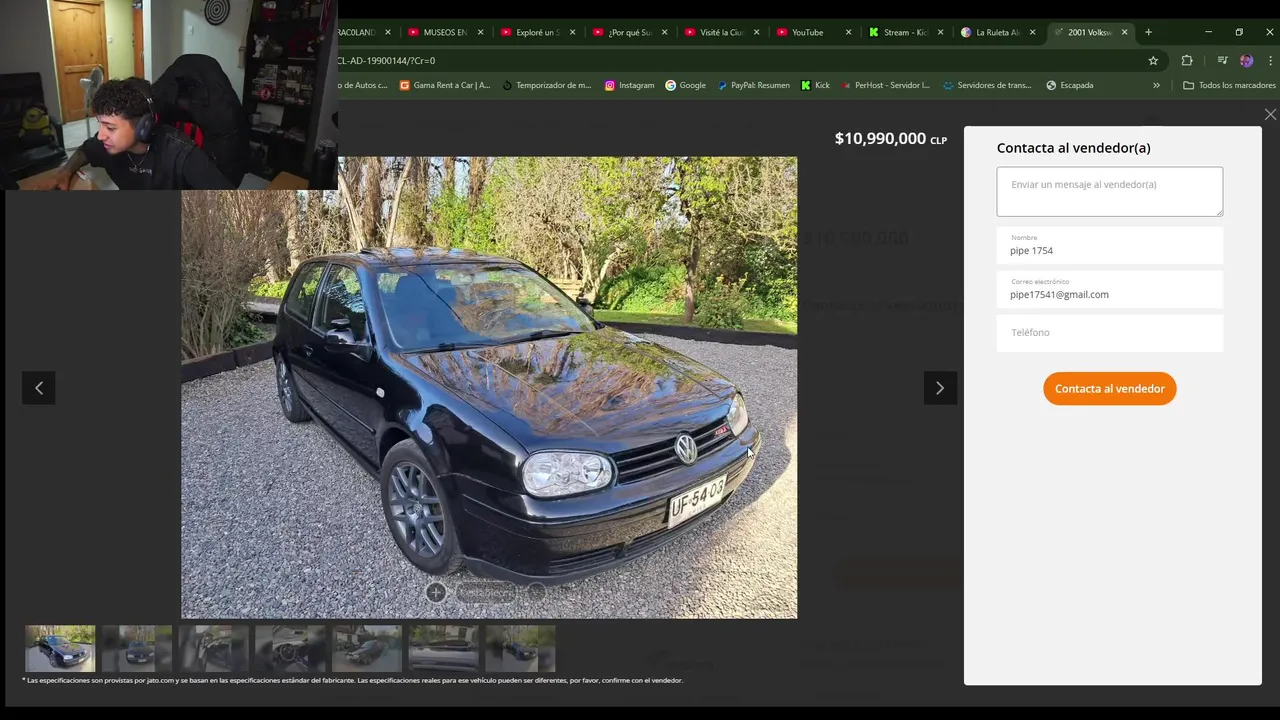Click the Nombre field with pipe 1754
1280x720 pixels.
(1109, 246)
